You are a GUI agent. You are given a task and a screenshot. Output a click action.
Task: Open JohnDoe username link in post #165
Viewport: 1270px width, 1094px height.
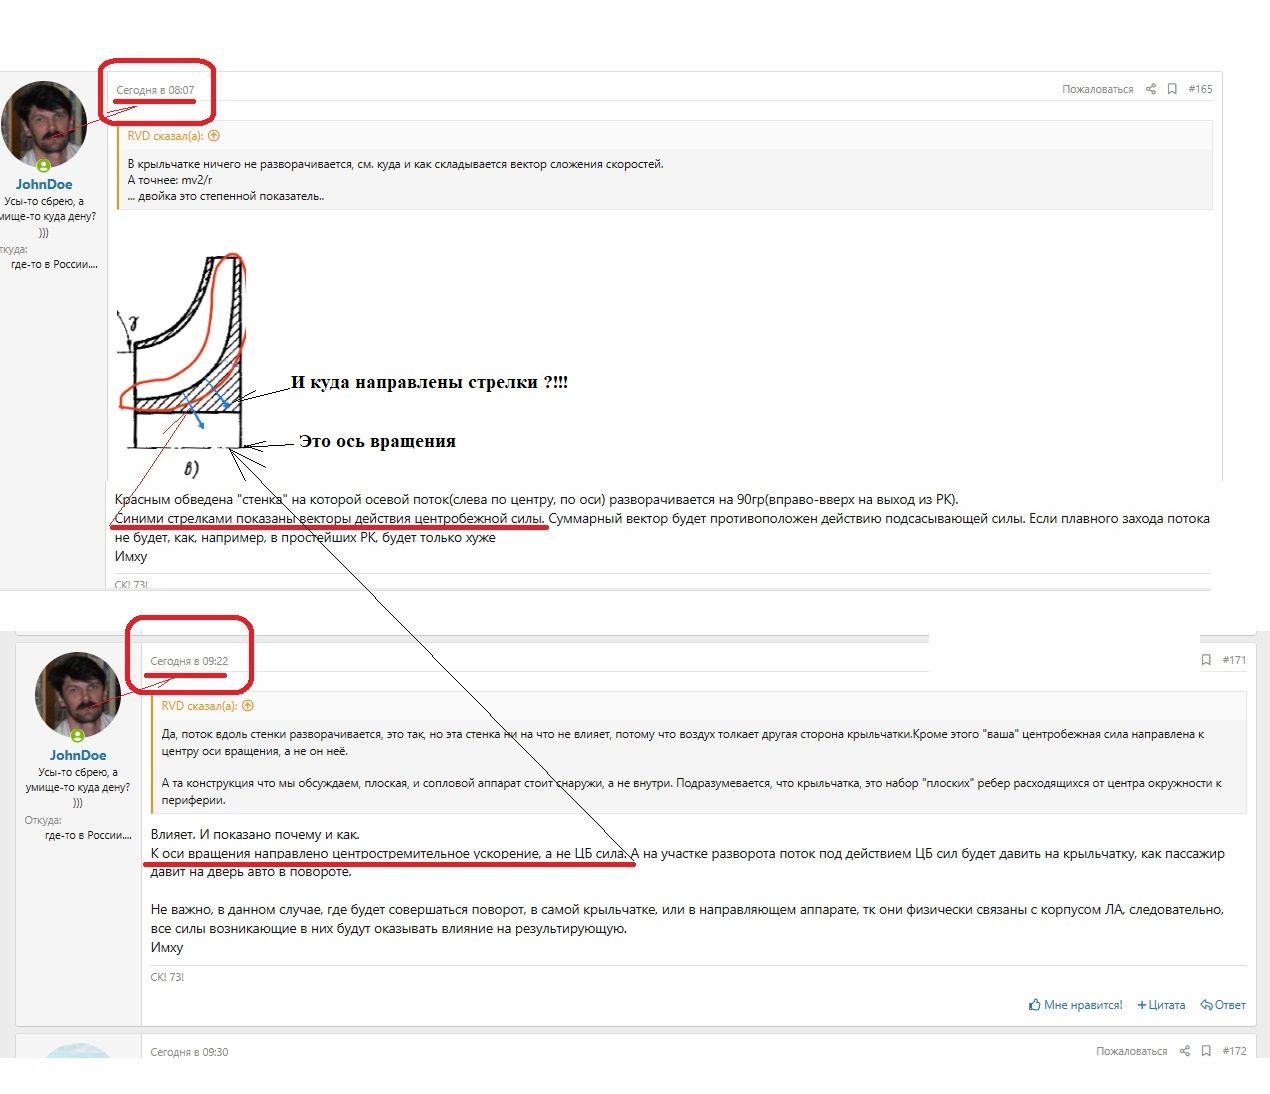(x=44, y=184)
